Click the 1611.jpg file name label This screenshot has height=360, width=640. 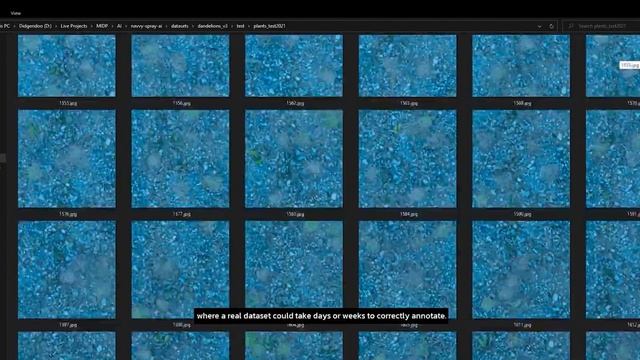pyautogui.click(x=522, y=325)
